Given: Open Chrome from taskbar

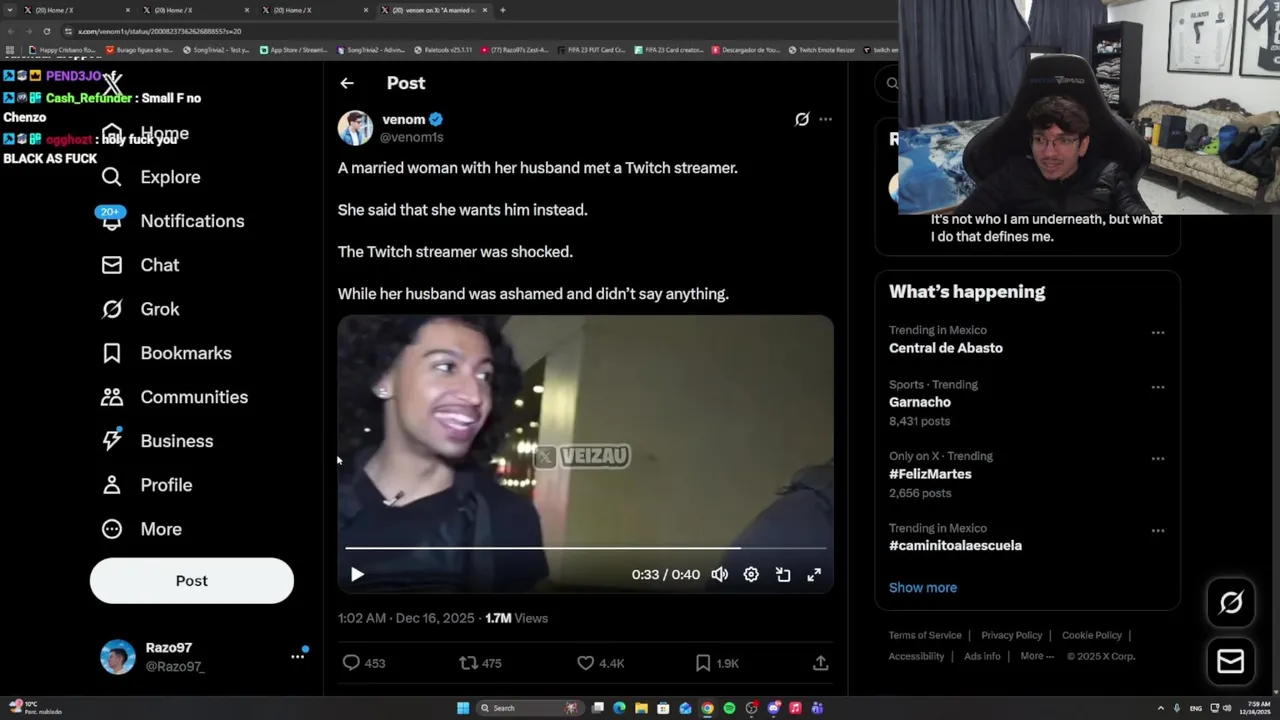Looking at the screenshot, I should [707, 708].
